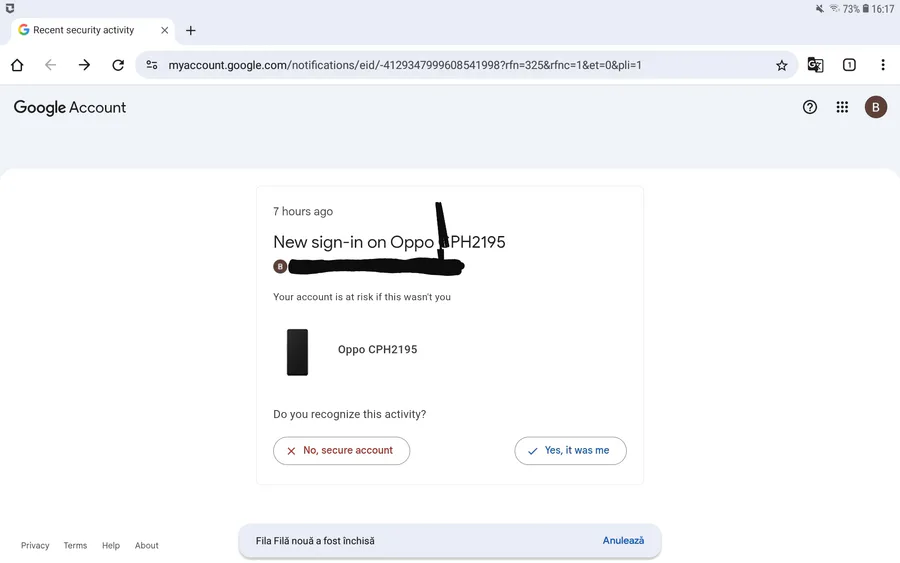Open Google Account help icon
The height and width of the screenshot is (563, 900).
[810, 107]
